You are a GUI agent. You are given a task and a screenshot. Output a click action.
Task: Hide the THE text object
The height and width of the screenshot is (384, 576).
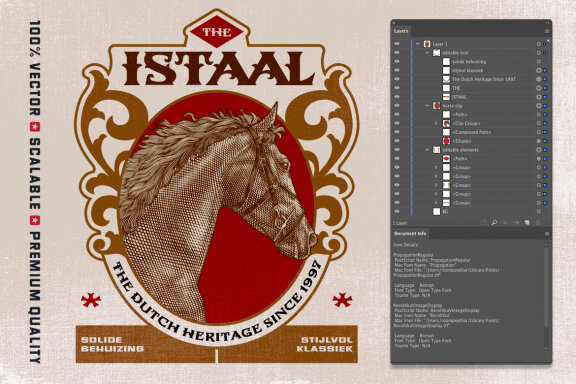tap(397, 88)
